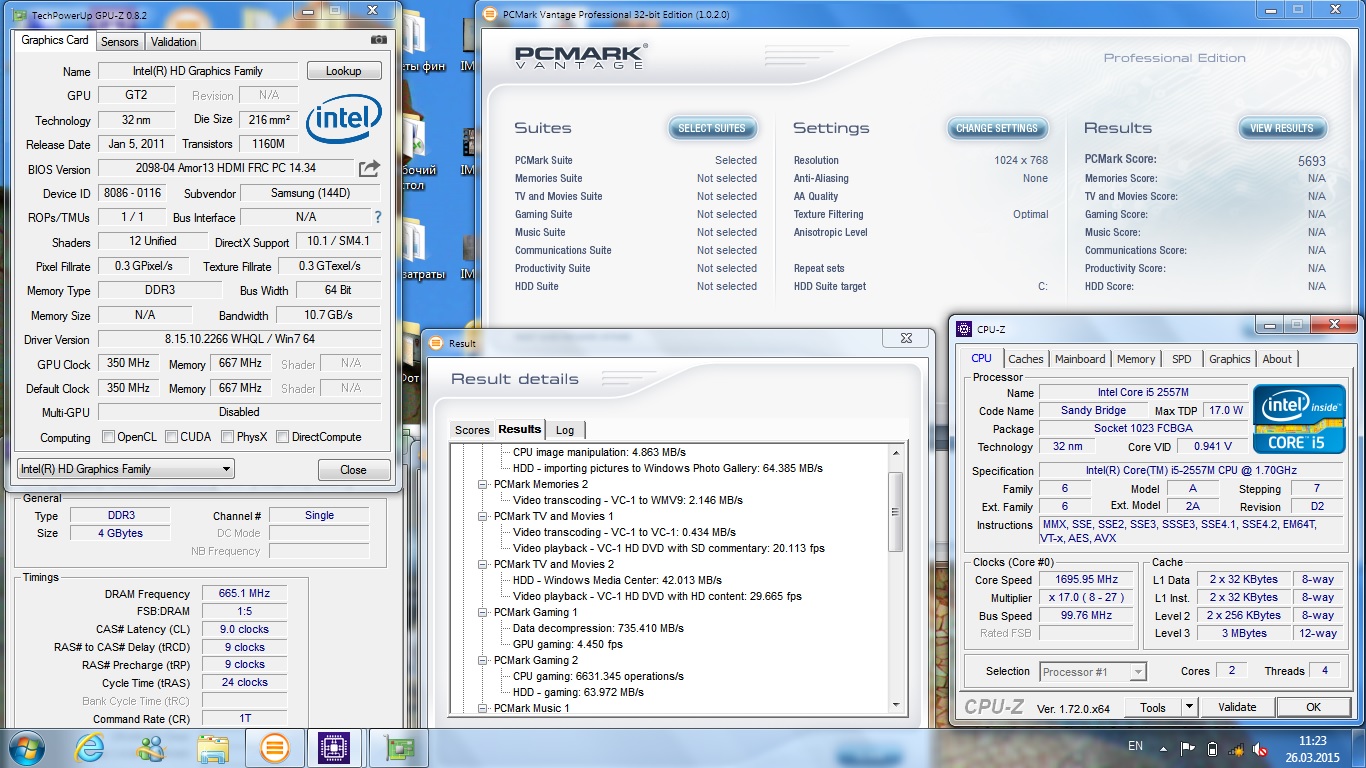The width and height of the screenshot is (1366, 768).
Task: Open the Processor #1 selection dropdown
Action: point(1093,672)
